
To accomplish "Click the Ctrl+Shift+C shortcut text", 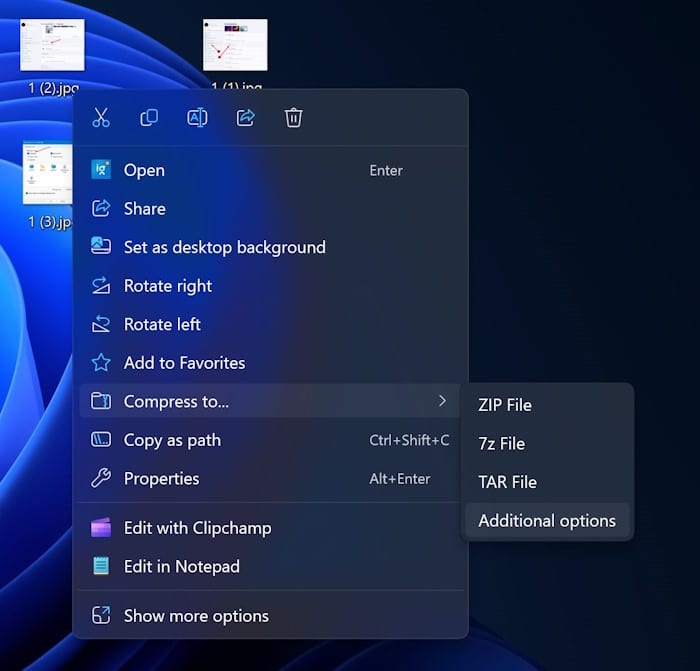I will (x=409, y=440).
